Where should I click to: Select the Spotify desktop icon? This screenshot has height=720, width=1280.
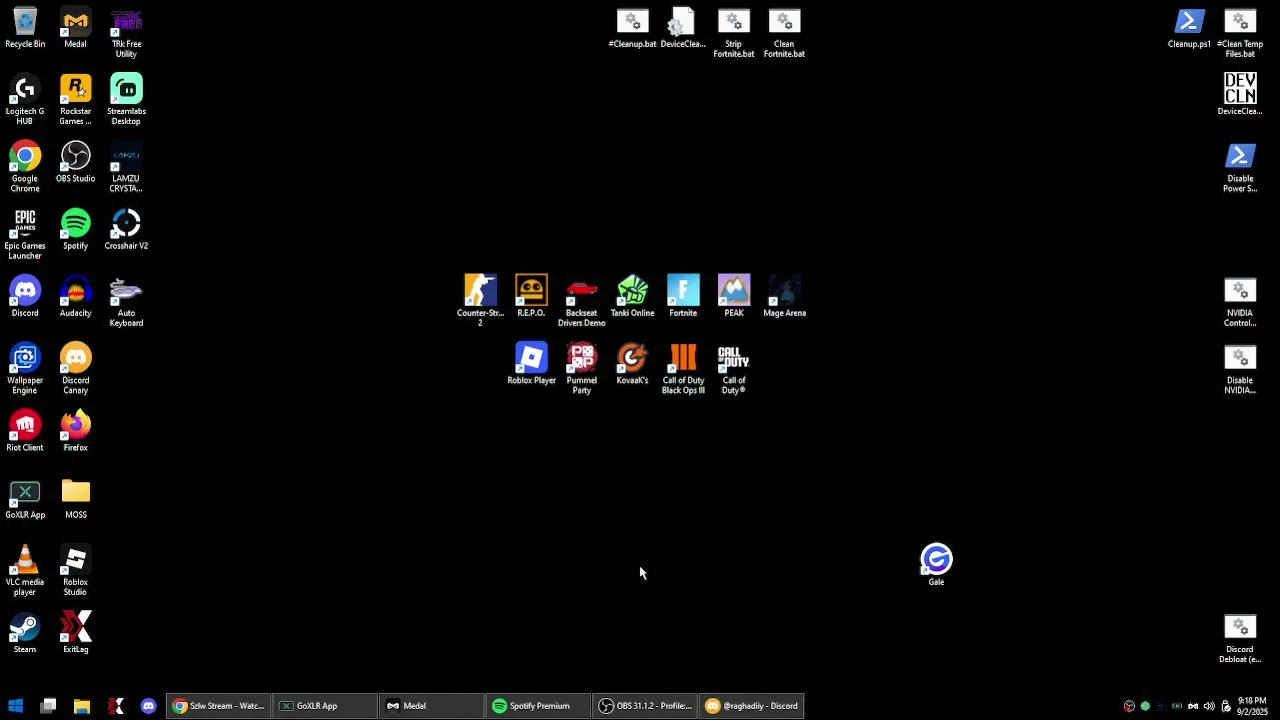click(x=75, y=229)
